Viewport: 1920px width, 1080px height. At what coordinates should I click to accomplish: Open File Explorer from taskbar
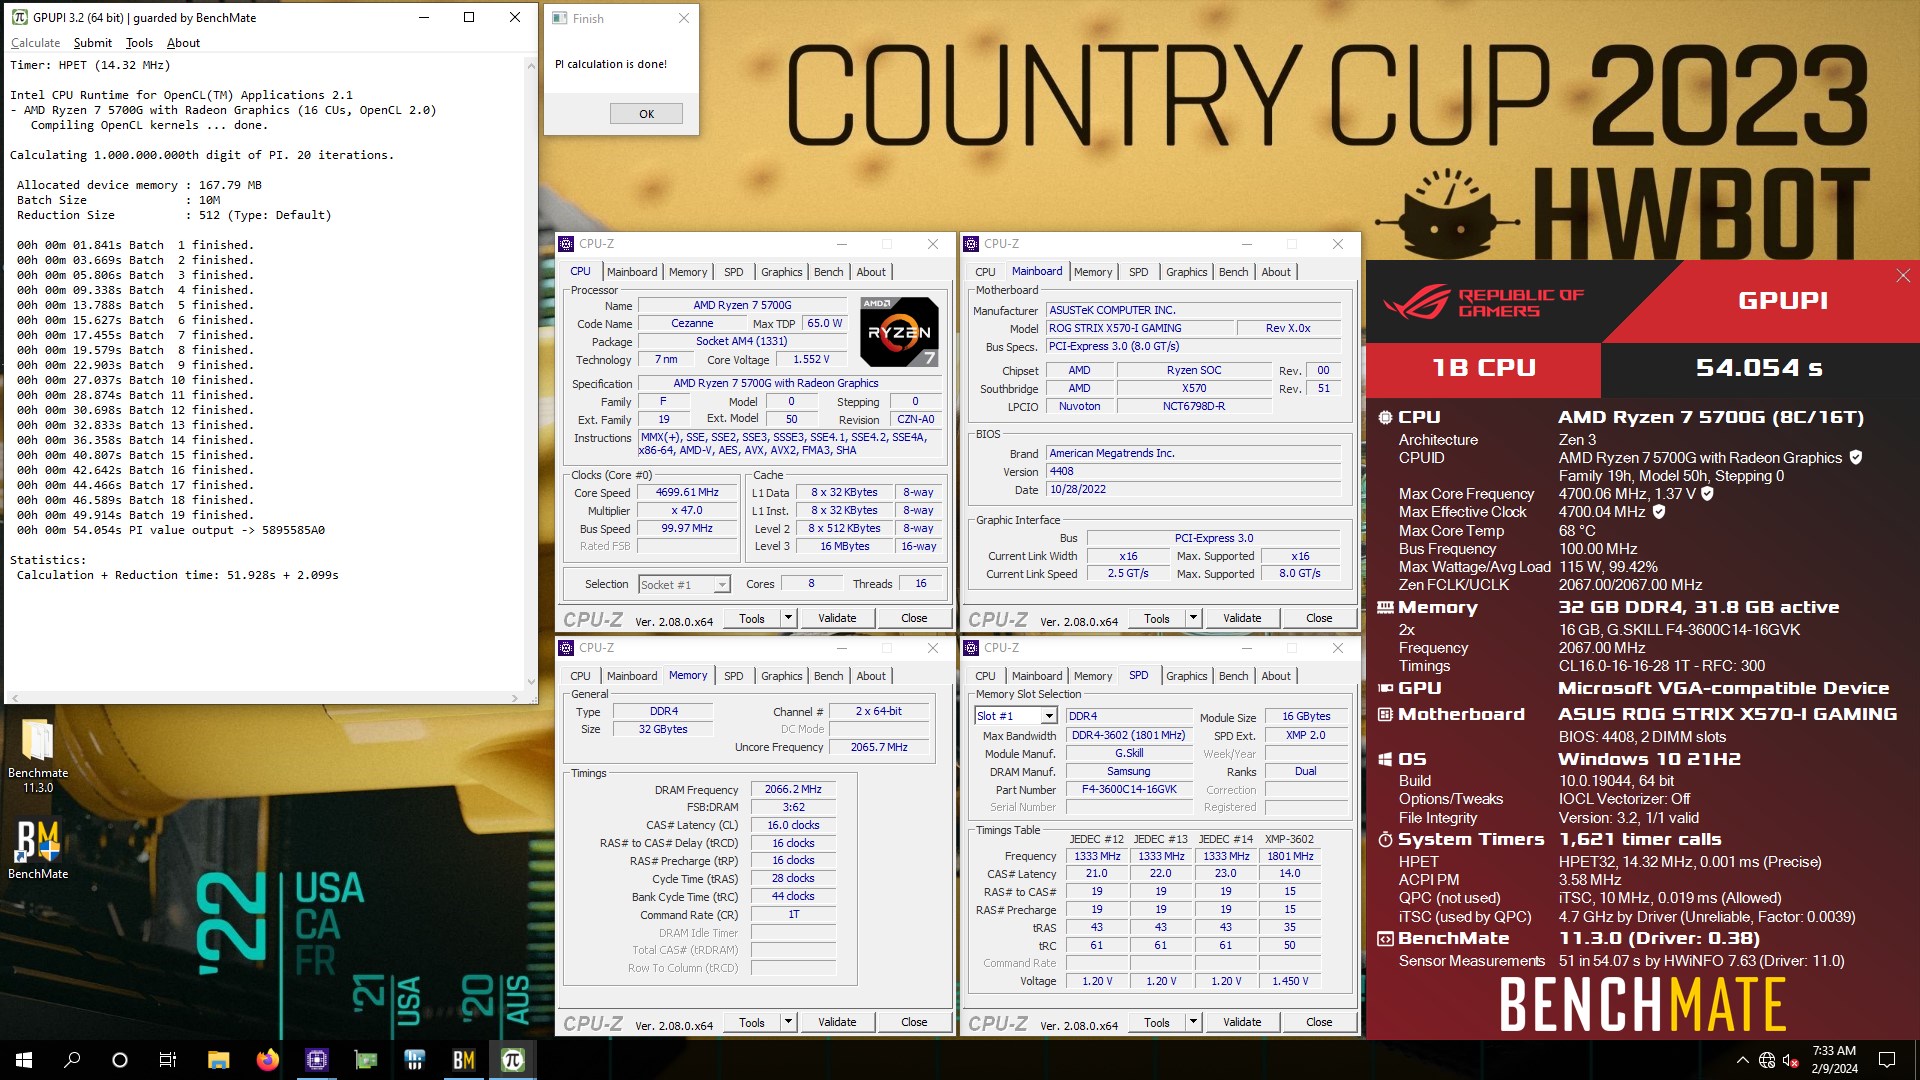click(x=218, y=1060)
